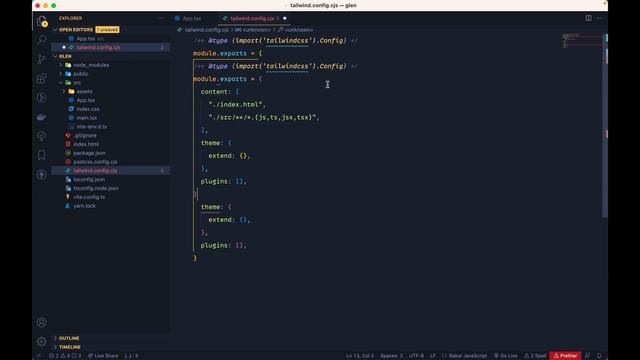Click the Go Live server button
This screenshot has width=640, height=360.
click(x=505, y=356)
